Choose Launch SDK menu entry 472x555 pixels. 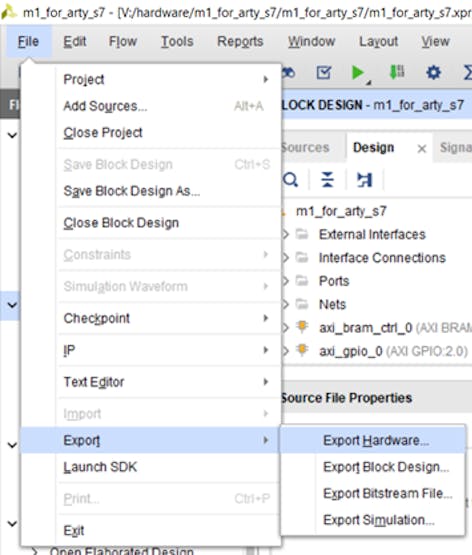coord(100,467)
